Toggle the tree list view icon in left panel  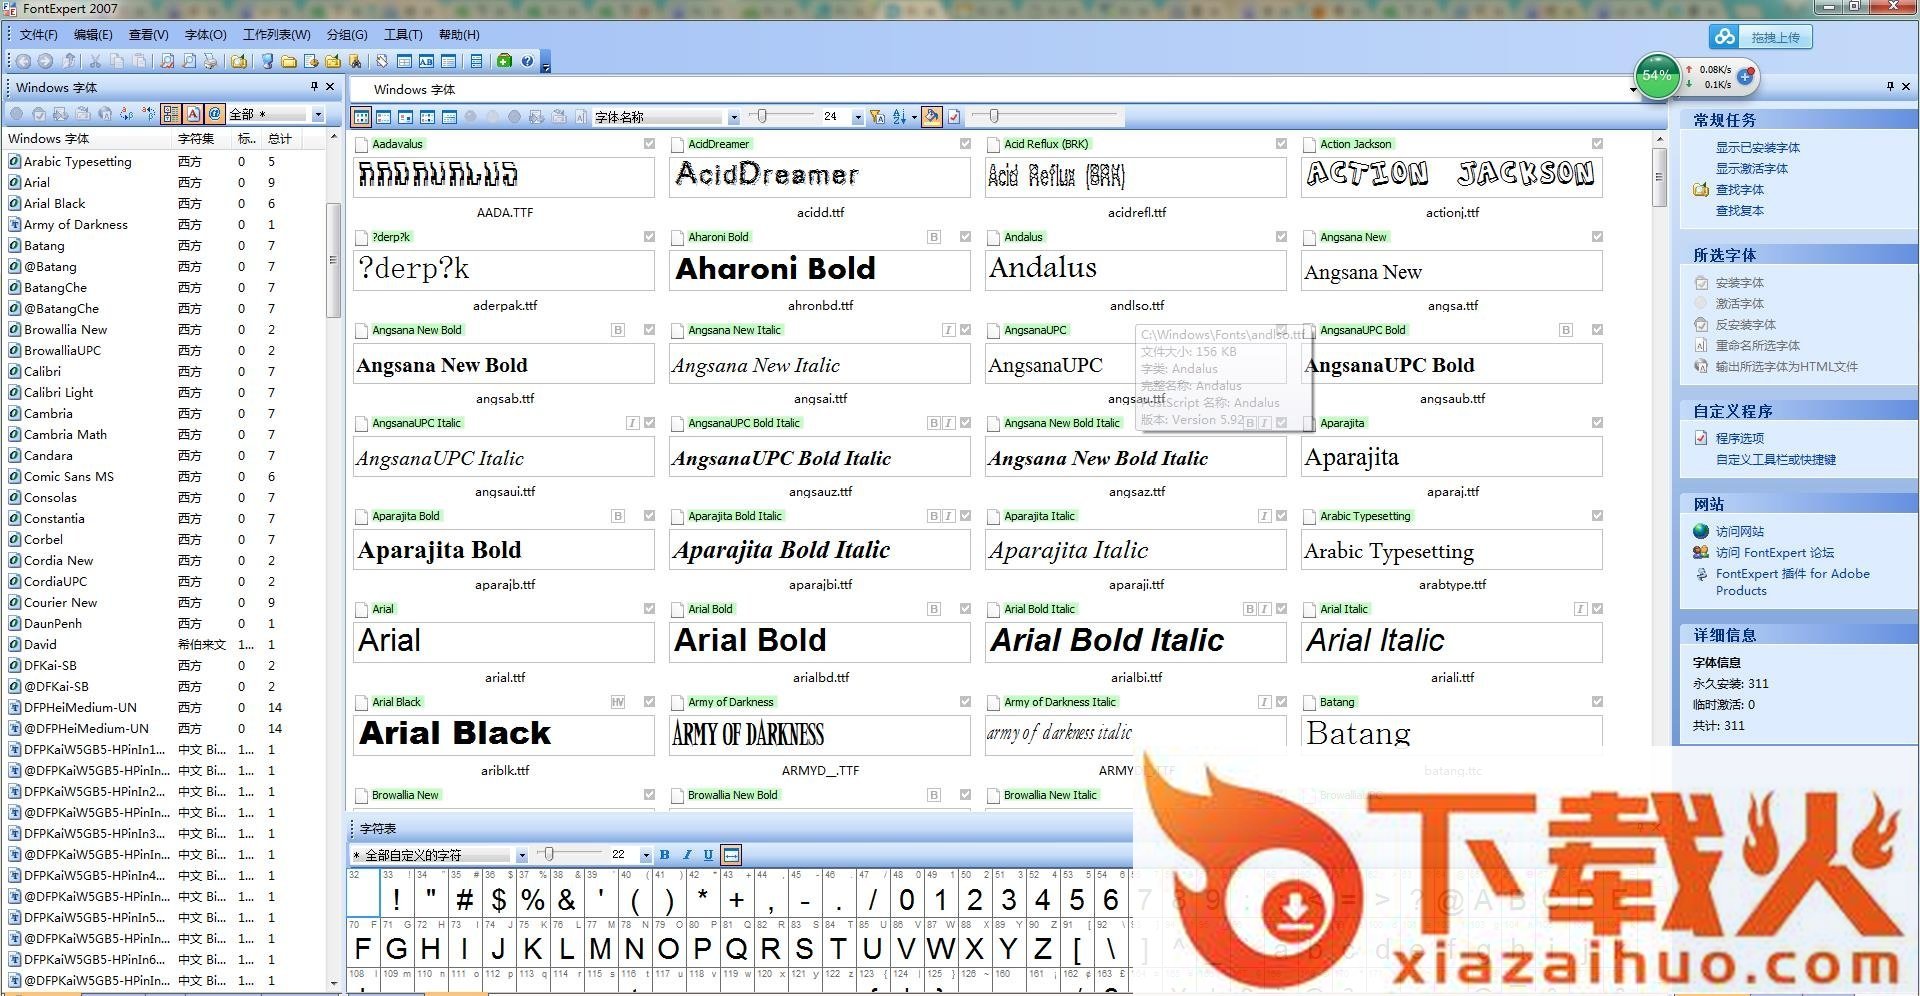click(171, 114)
